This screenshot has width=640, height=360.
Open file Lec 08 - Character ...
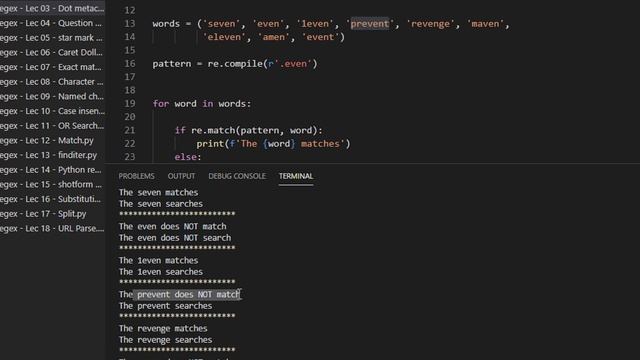[x=52, y=82]
